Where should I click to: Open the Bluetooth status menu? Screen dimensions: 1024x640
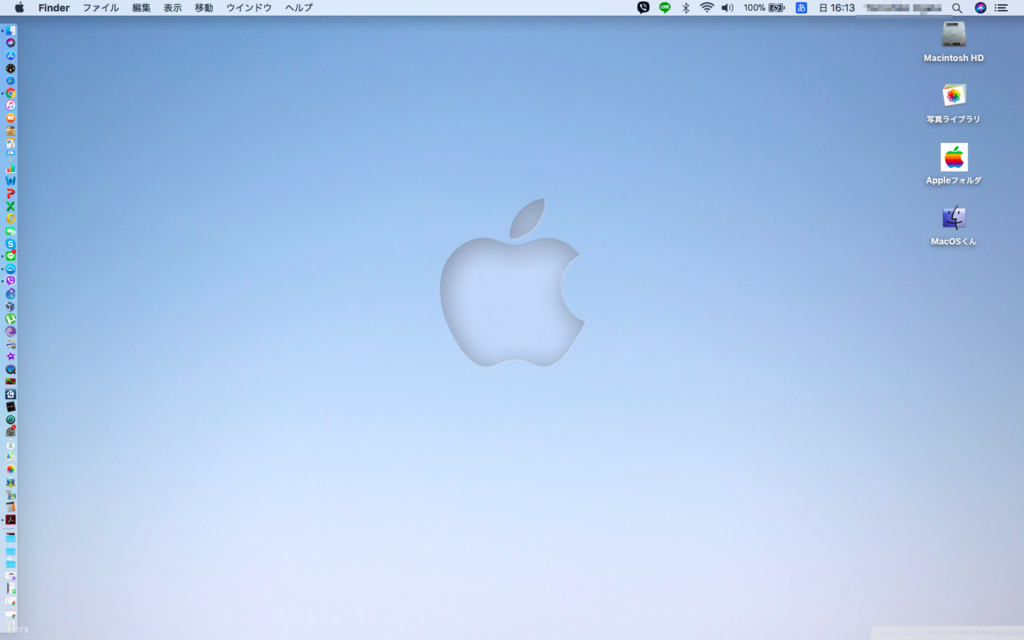pyautogui.click(x=686, y=8)
